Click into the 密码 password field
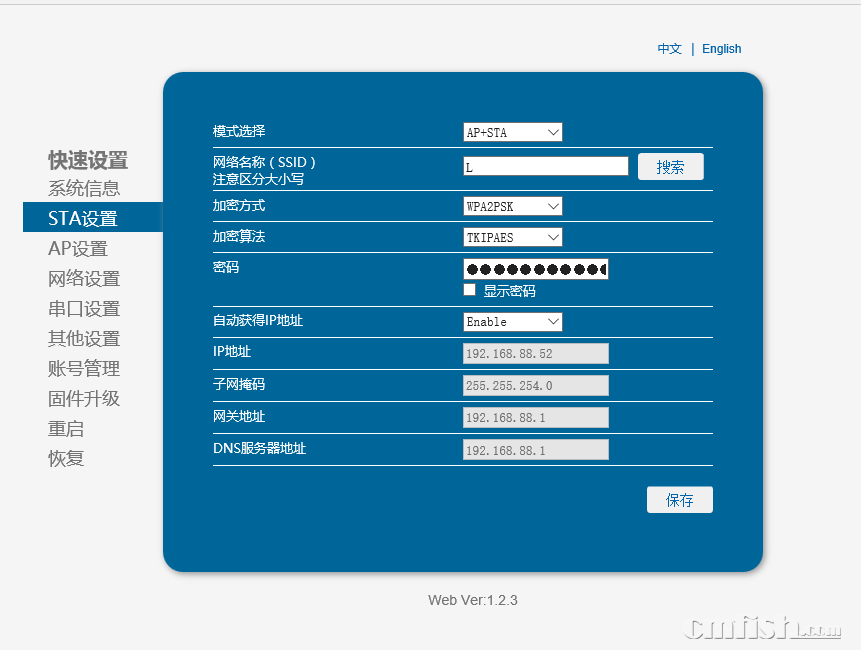The image size is (861, 650). coord(535,269)
